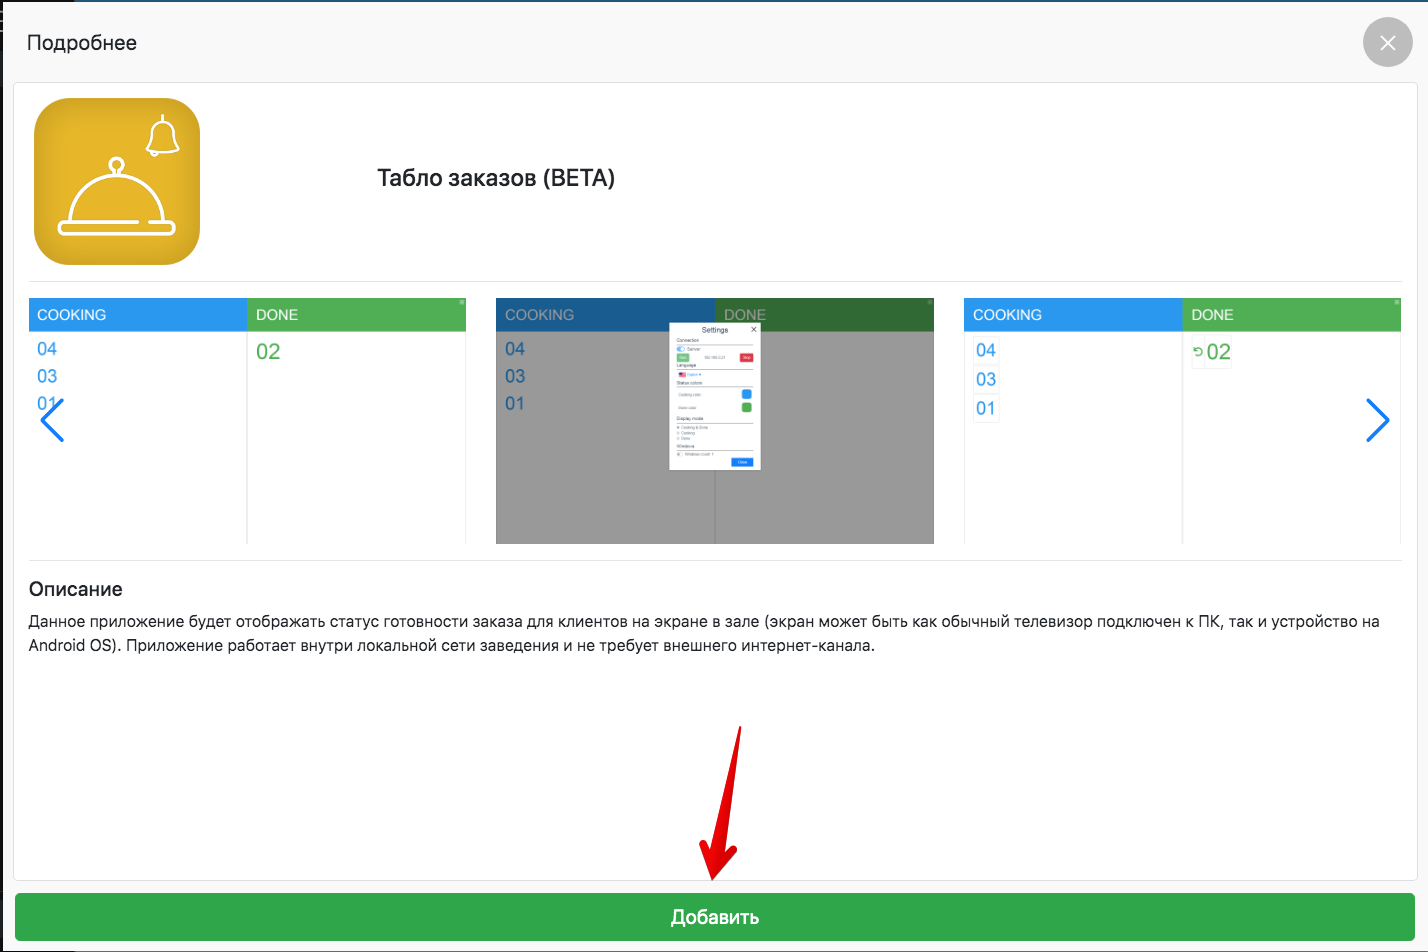1428x952 pixels.
Task: Click the green Done color swatch
Action: [x=746, y=407]
